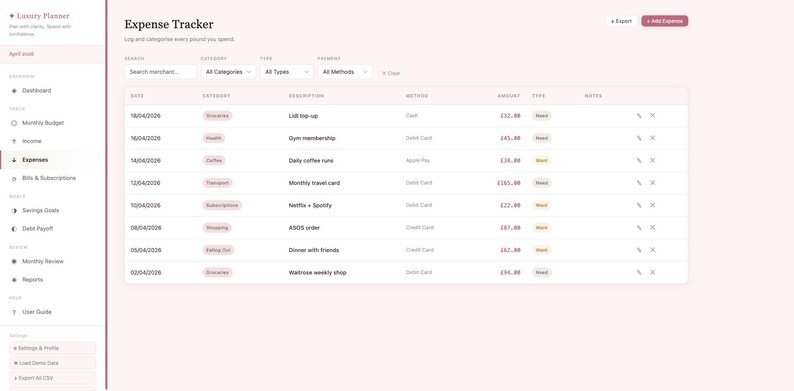Viewport: 794px width, 391px height.
Task: Click the £94.00 amount
Action: pyautogui.click(x=510, y=272)
